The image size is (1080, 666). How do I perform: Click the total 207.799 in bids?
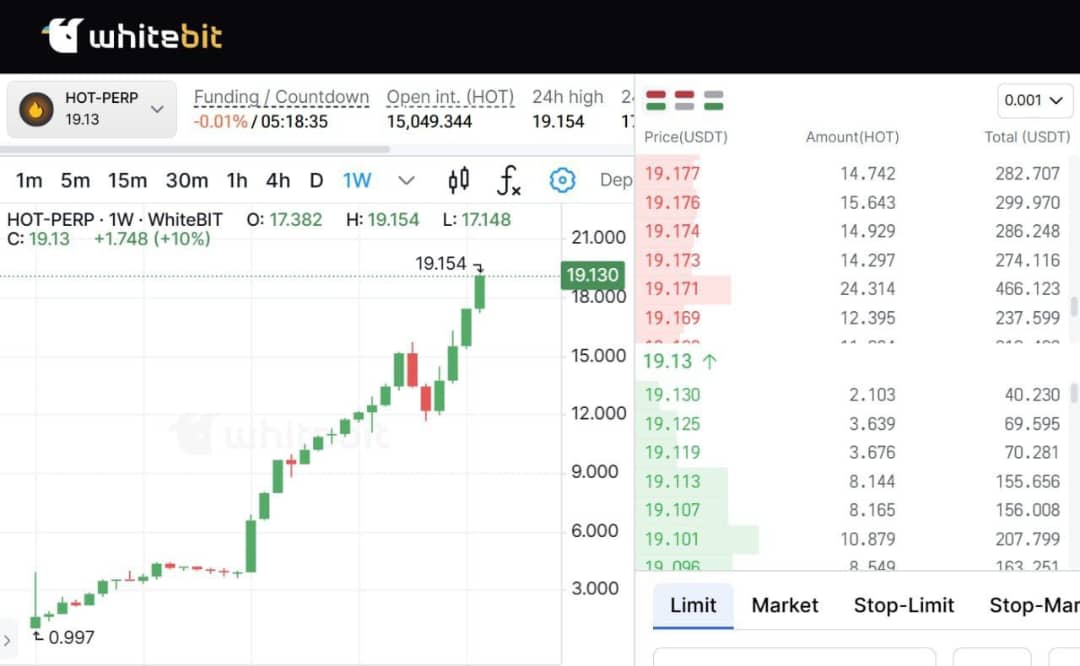click(1027, 539)
